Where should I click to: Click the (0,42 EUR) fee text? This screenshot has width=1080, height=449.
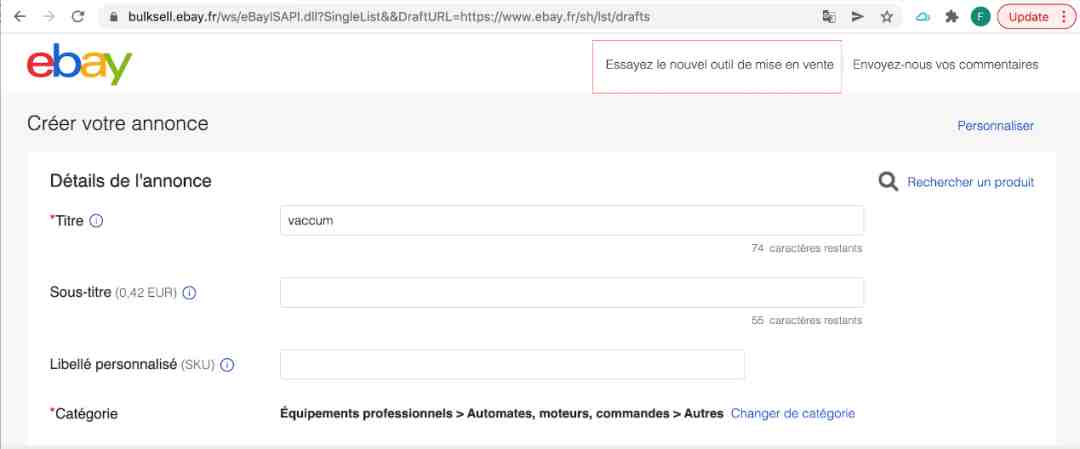(146, 293)
